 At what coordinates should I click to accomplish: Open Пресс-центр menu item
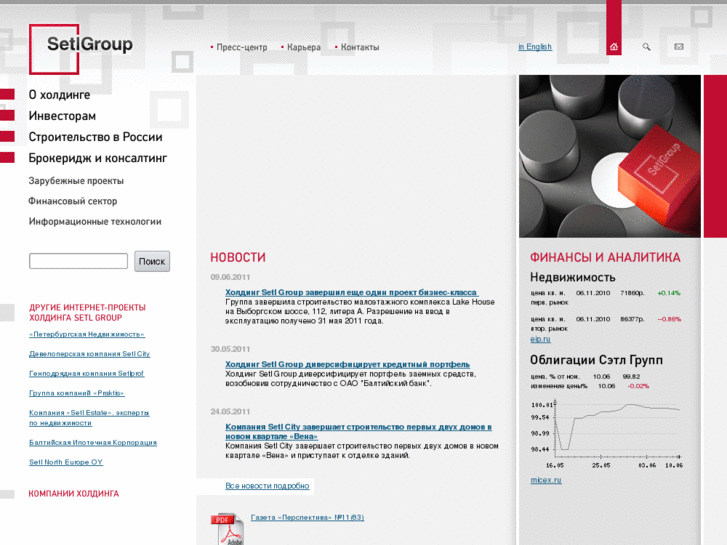[x=242, y=47]
